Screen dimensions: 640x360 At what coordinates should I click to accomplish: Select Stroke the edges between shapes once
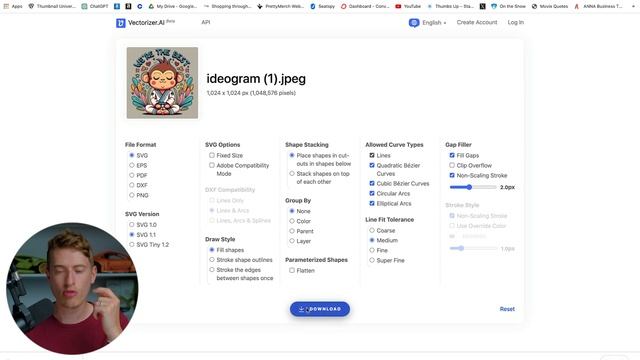212,270
